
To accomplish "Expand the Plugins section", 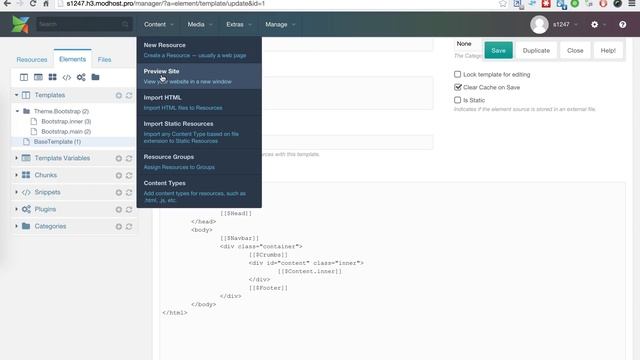I will coord(16,209).
